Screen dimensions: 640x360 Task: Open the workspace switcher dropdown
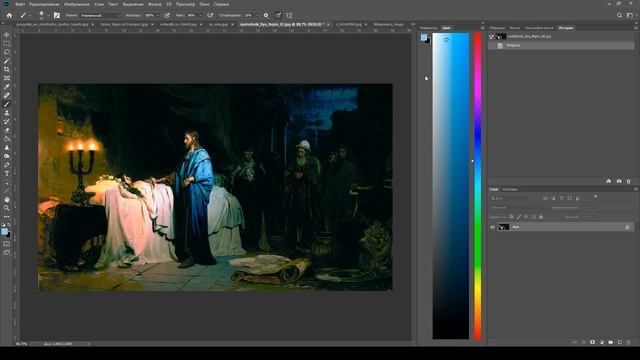point(630,16)
